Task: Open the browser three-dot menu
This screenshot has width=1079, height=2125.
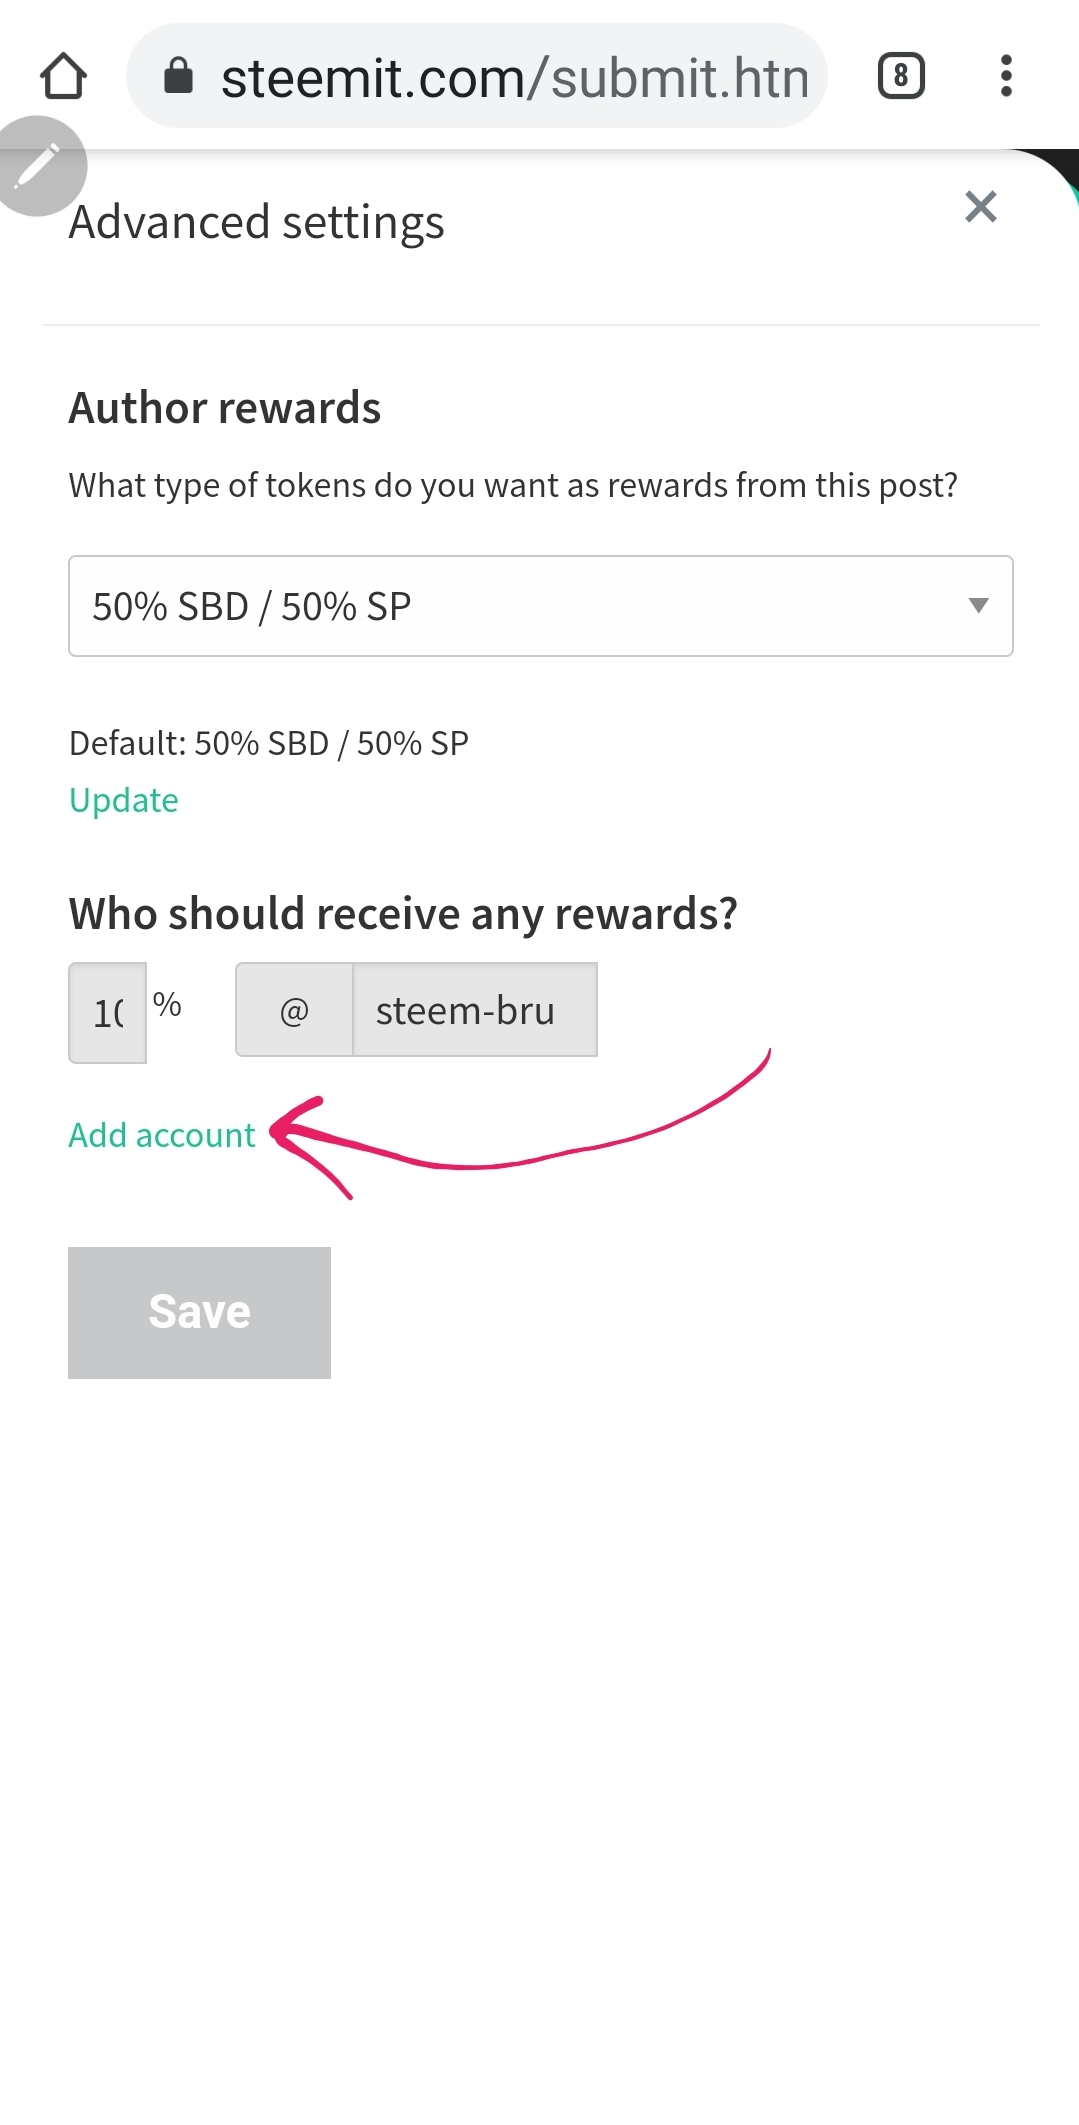Action: [1006, 76]
